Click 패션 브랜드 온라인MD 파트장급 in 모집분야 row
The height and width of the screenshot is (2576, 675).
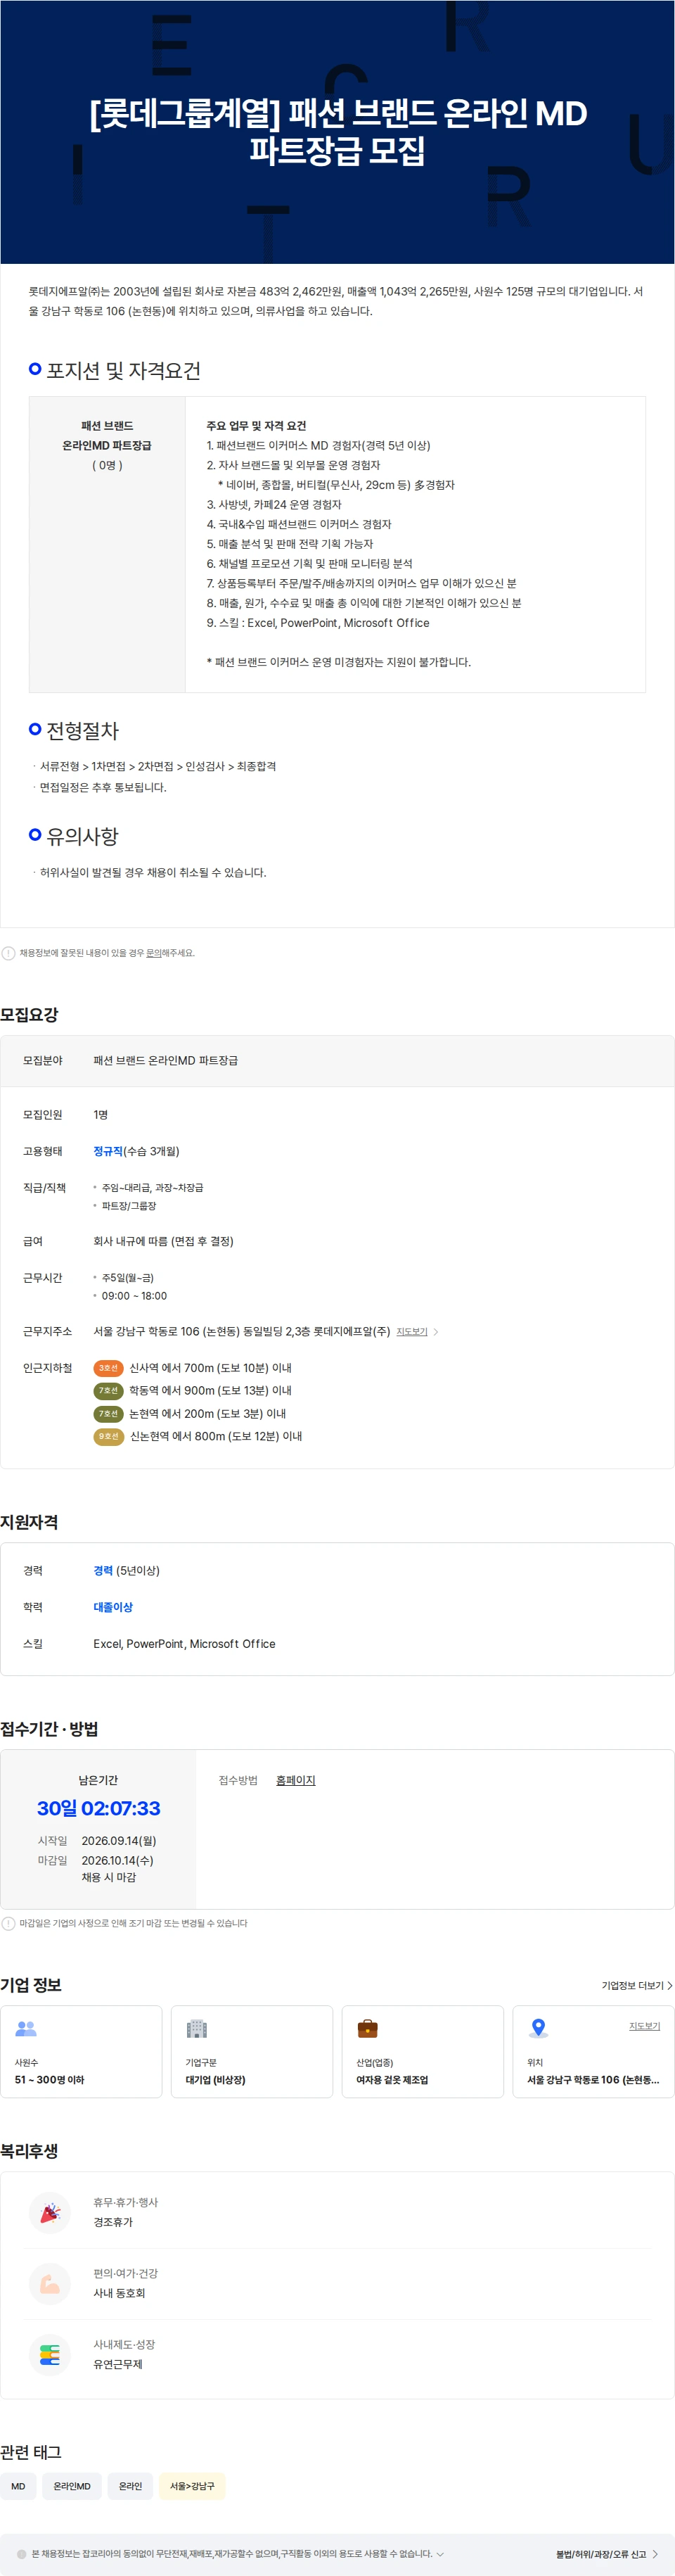click(166, 1060)
